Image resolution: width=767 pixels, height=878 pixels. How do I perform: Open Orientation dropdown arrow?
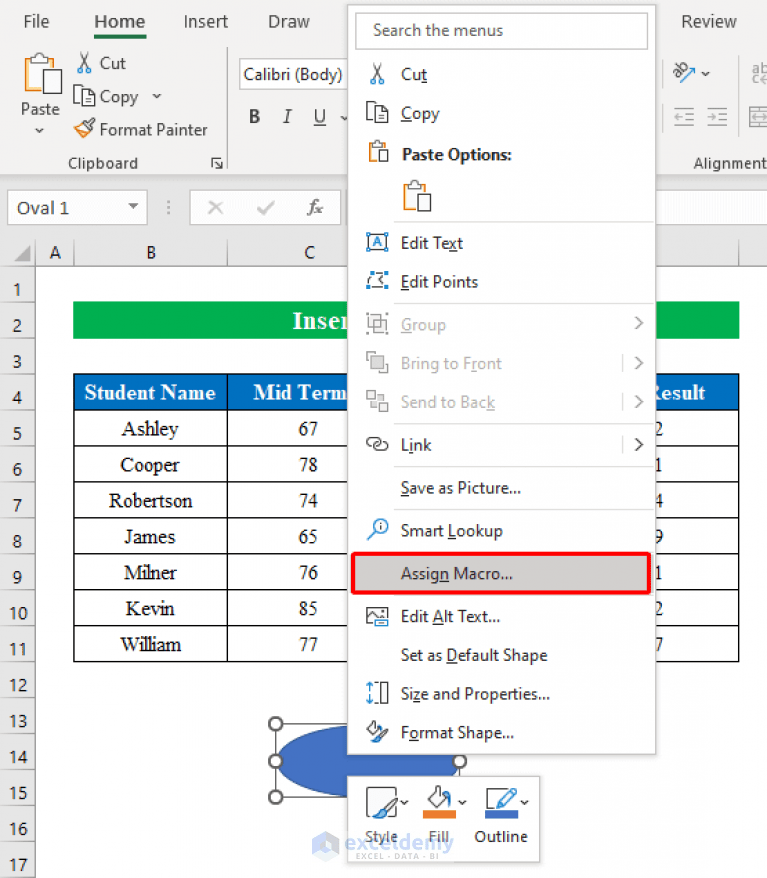[x=706, y=73]
